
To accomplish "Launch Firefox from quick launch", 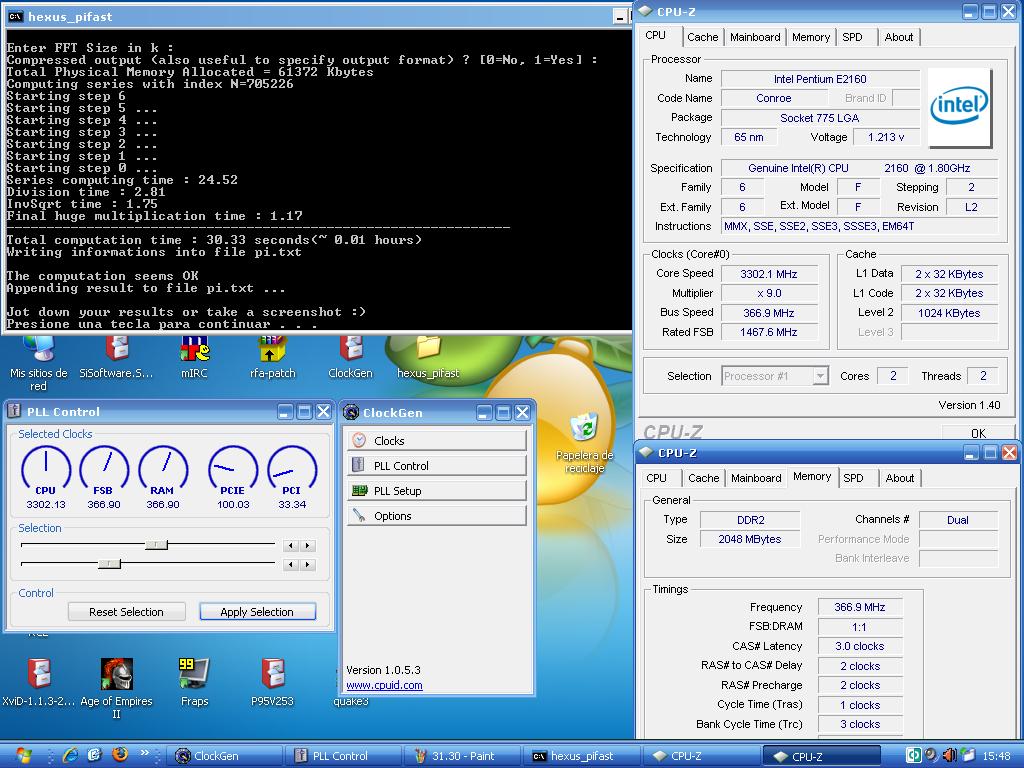I will click(x=120, y=755).
